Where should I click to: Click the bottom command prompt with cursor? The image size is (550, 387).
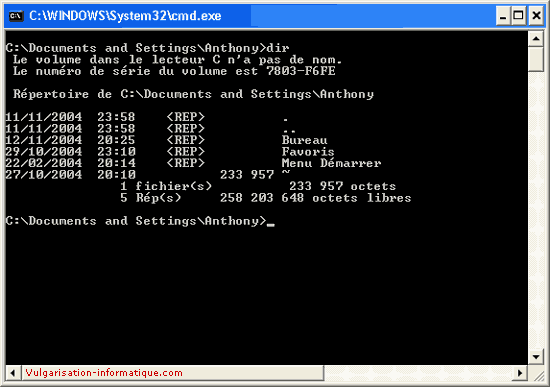tap(140, 221)
